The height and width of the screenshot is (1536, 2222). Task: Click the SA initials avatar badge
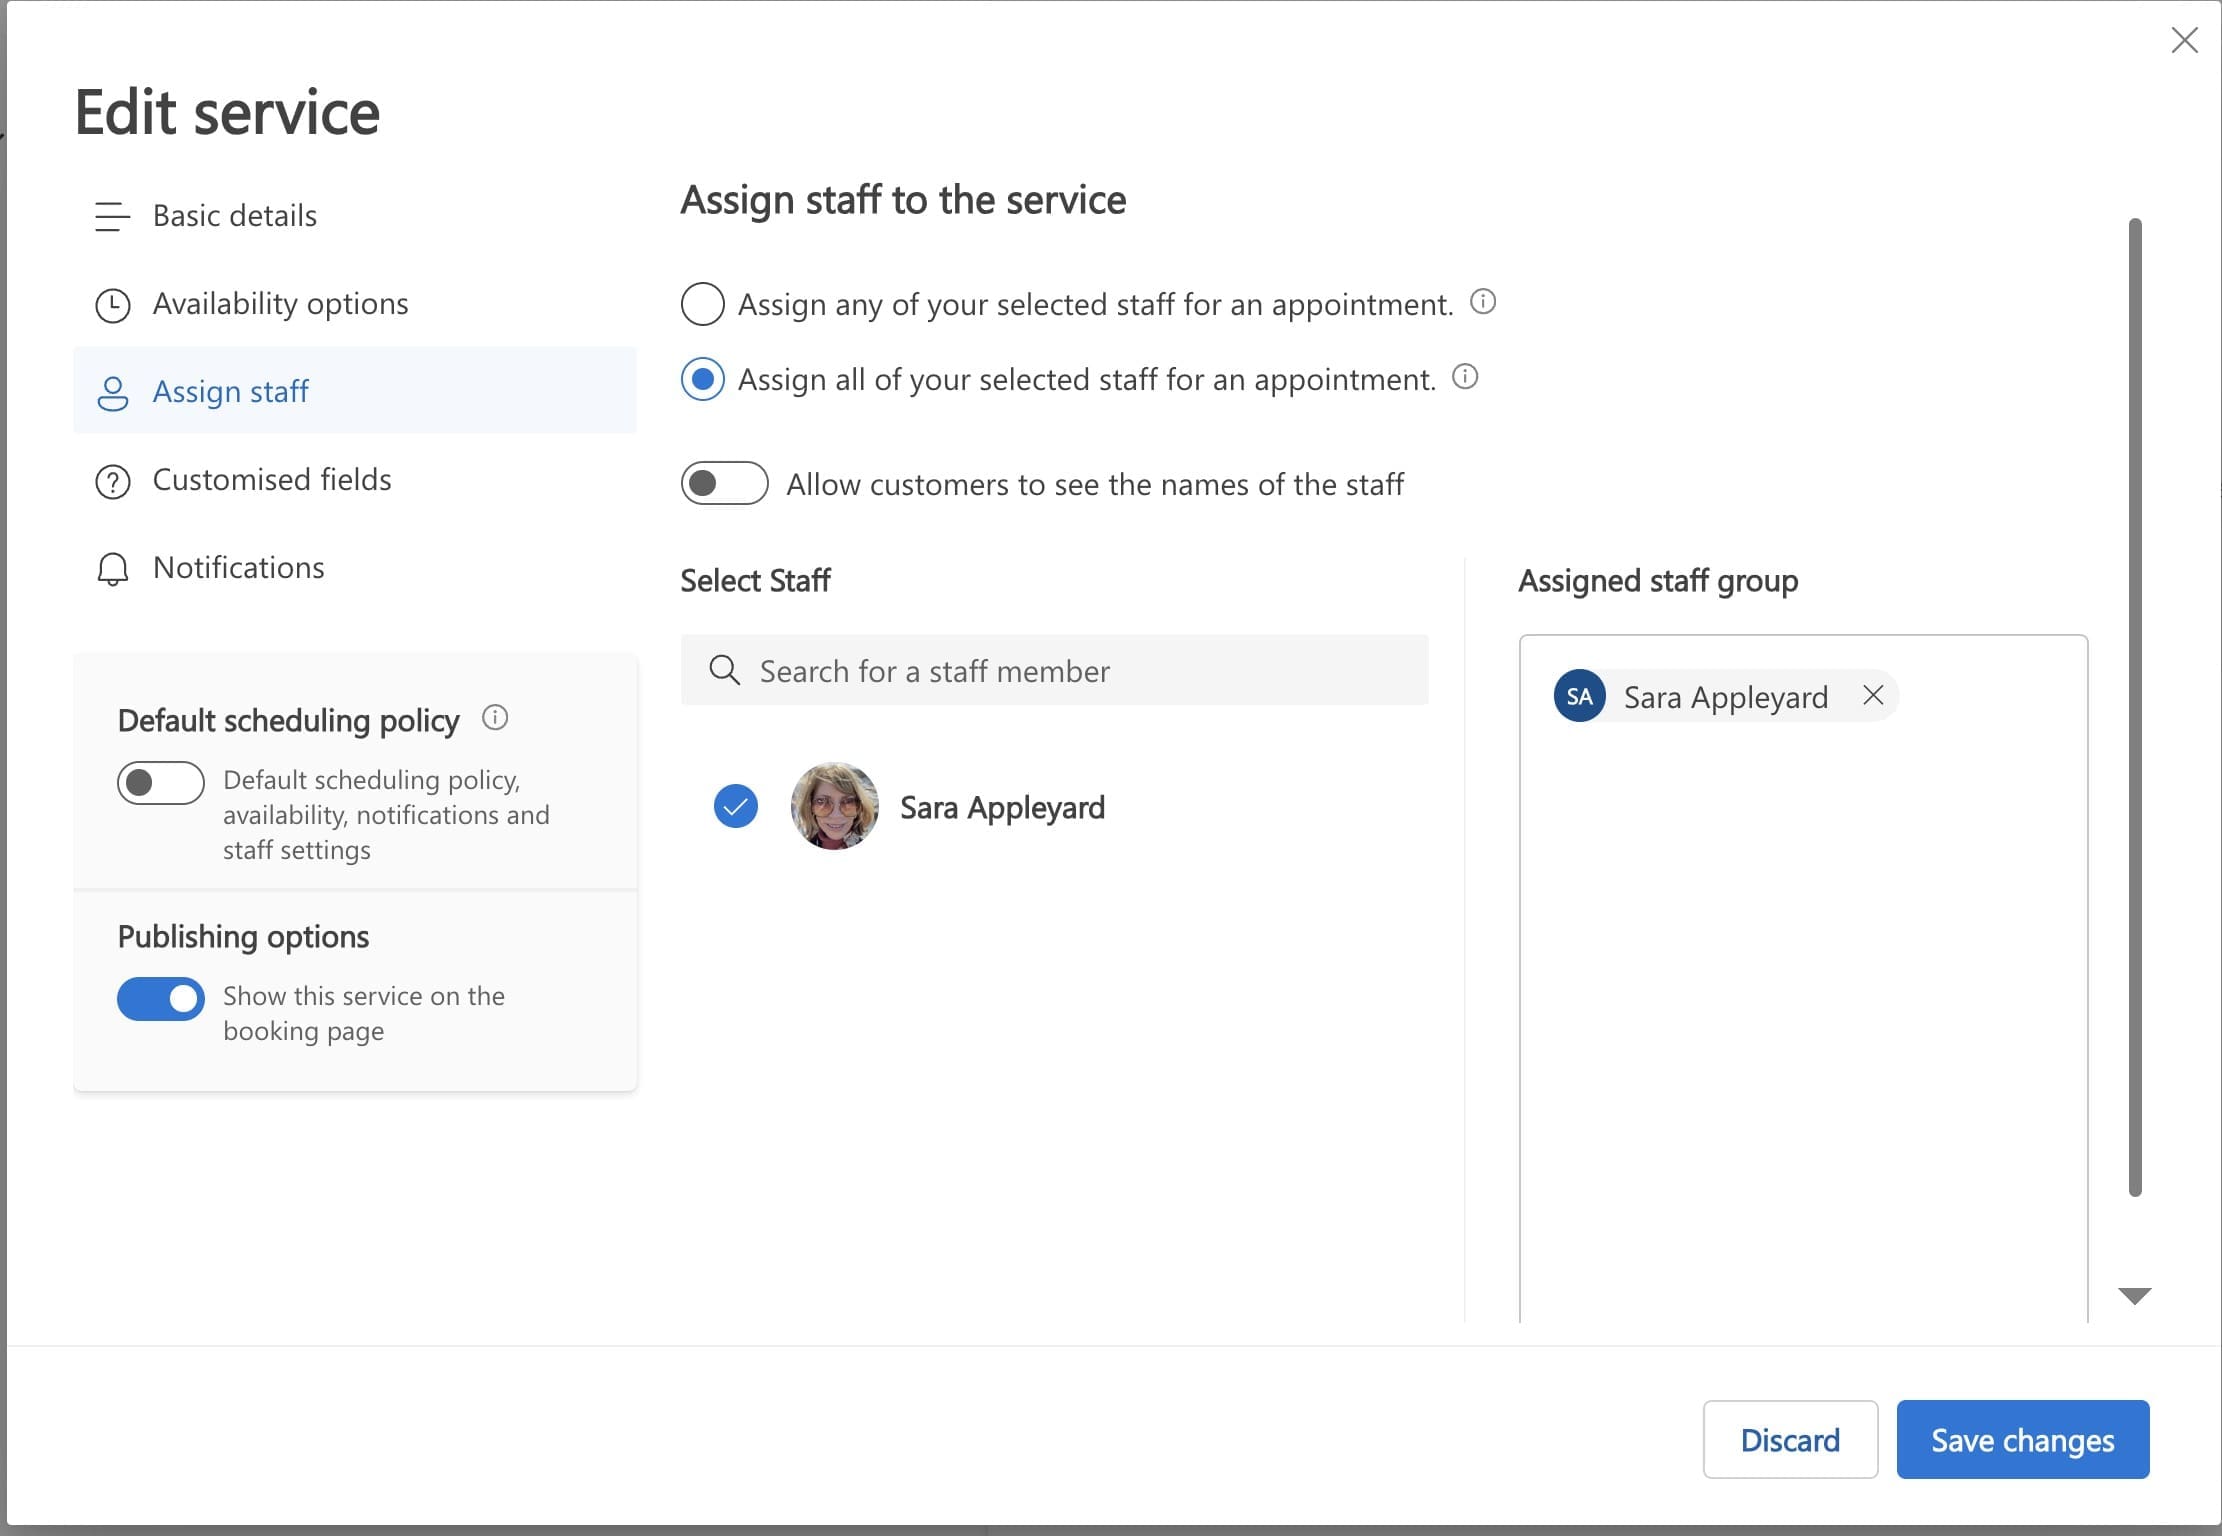pos(1579,696)
